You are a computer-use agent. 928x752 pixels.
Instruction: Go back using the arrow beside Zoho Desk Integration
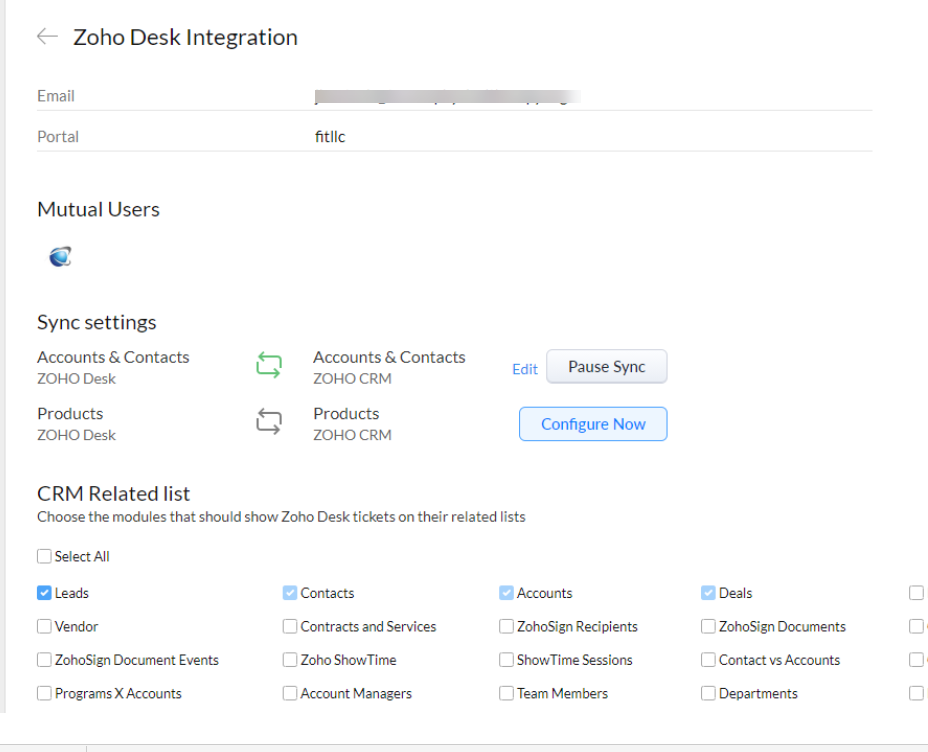tap(47, 37)
